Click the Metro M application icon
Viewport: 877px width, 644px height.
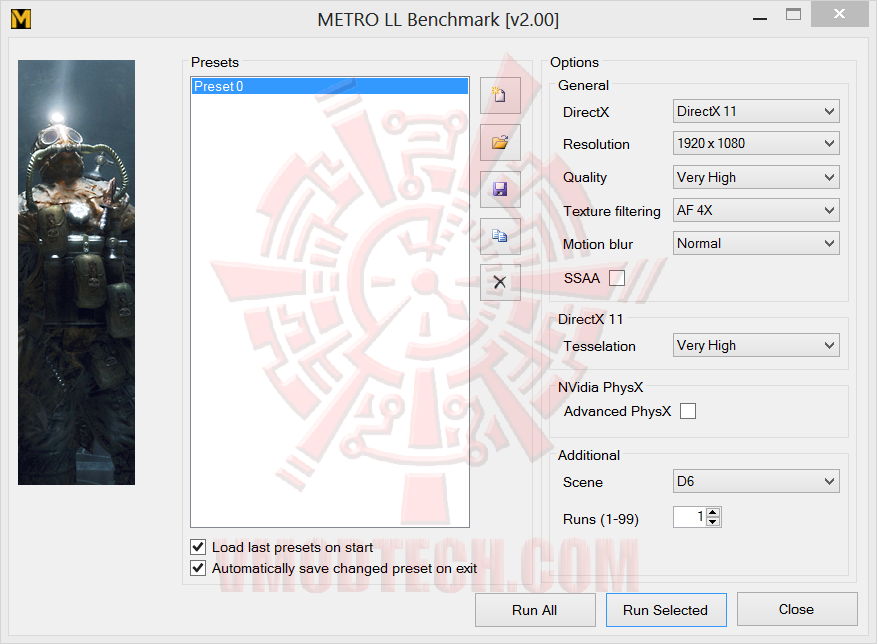click(21, 19)
